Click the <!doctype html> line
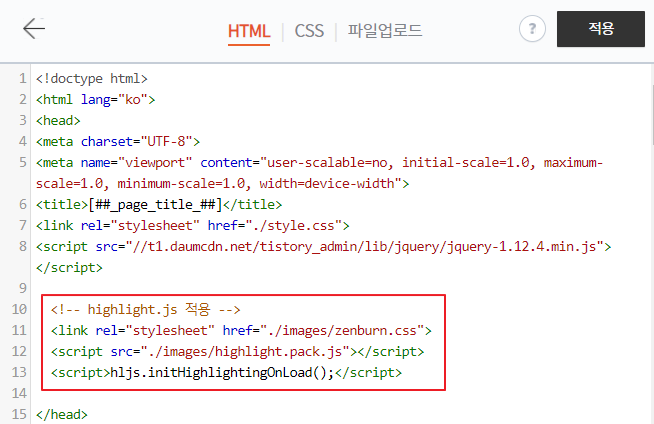Image resolution: width=654 pixels, height=424 pixels. [x=92, y=79]
